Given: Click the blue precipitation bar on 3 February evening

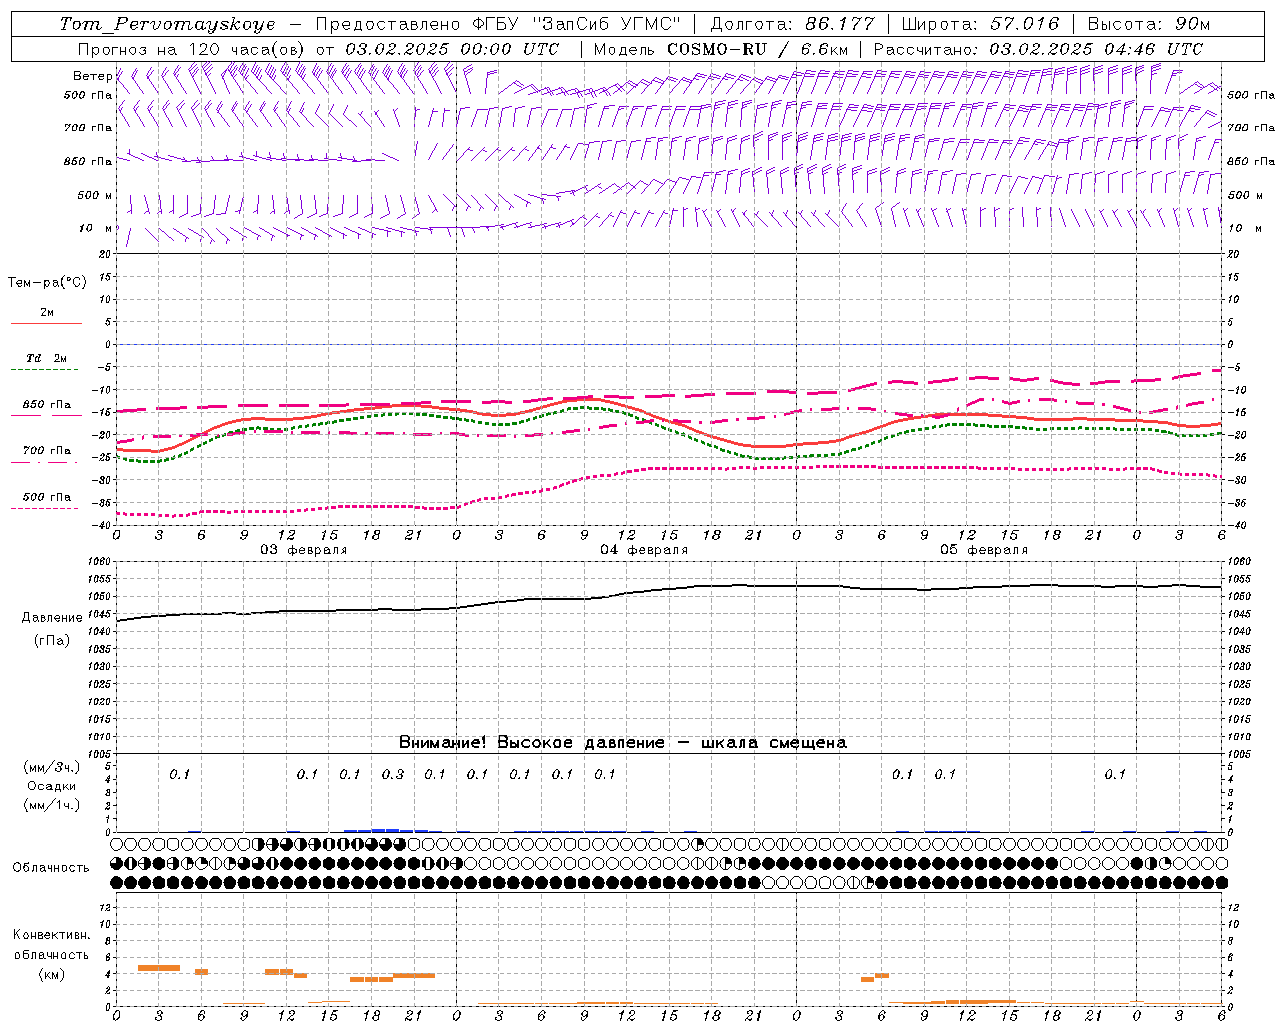Looking at the screenshot, I should [x=386, y=830].
